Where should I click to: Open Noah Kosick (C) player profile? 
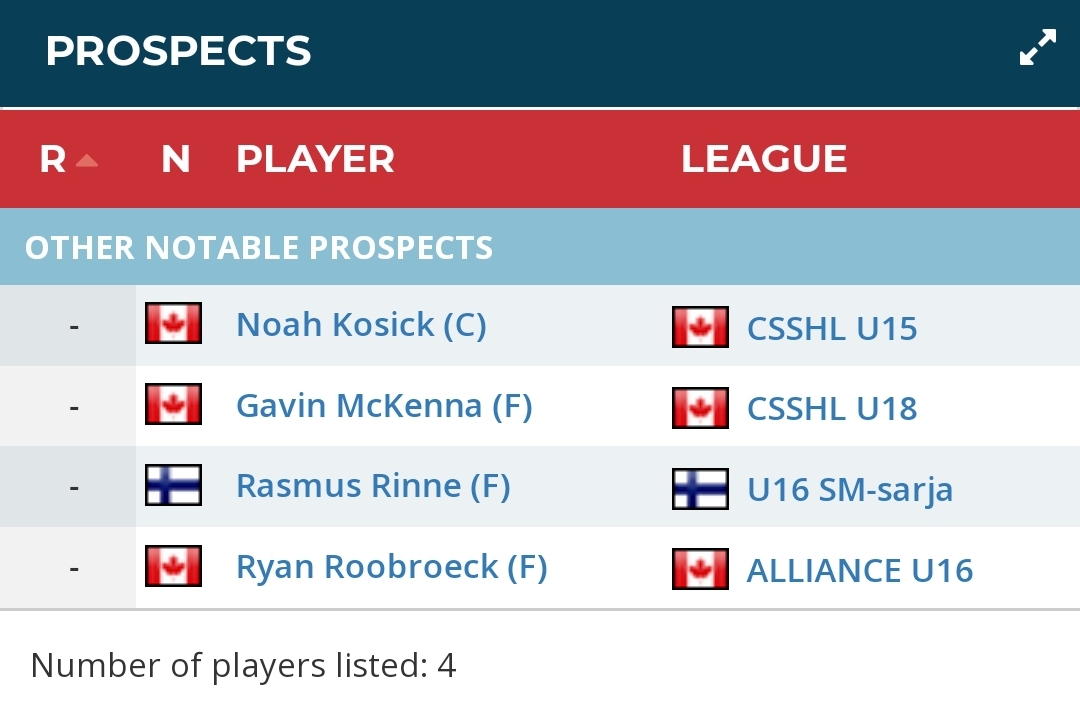361,324
